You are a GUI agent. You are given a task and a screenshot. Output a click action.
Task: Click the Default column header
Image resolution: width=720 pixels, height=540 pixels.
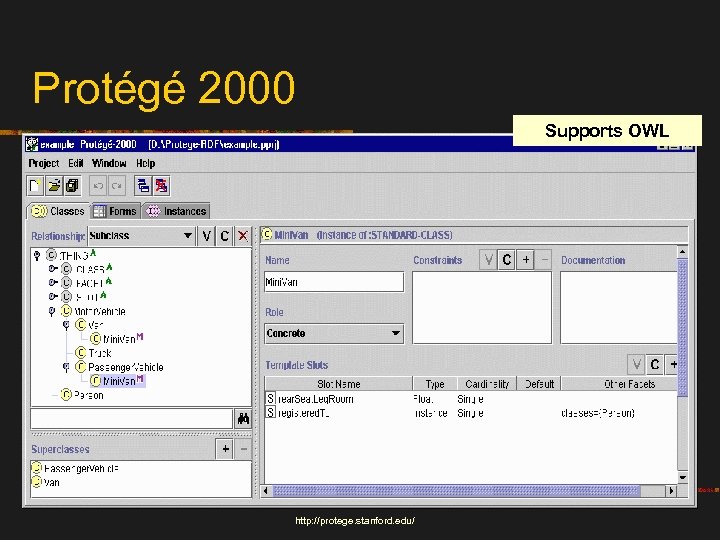[539, 384]
